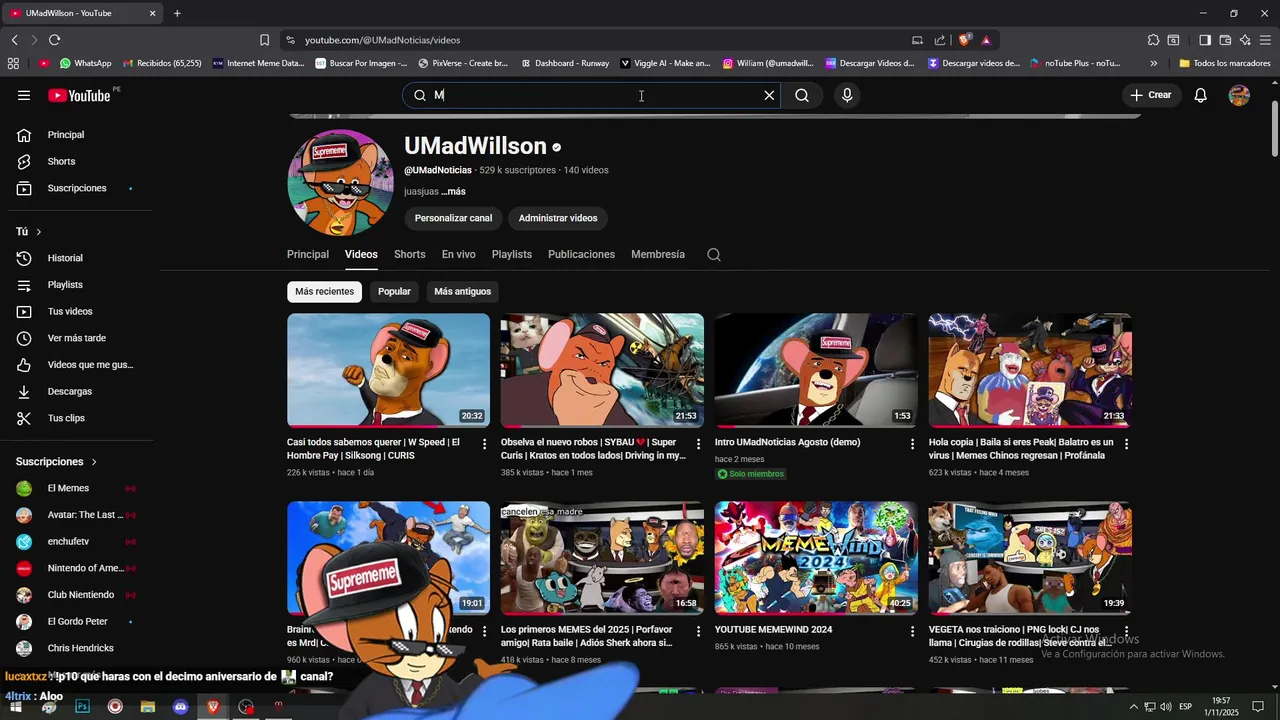The height and width of the screenshot is (720, 1280).
Task: Open Photoshop from the taskbar
Action: 82,707
